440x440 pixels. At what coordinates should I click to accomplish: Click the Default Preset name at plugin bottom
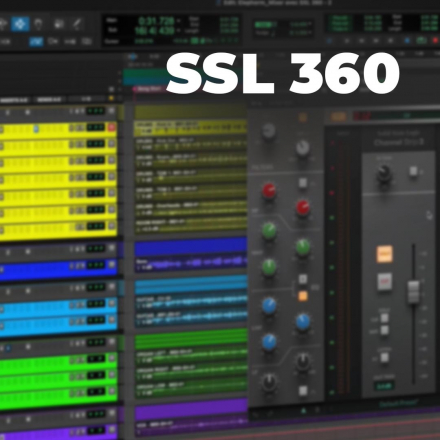[x=399, y=403]
